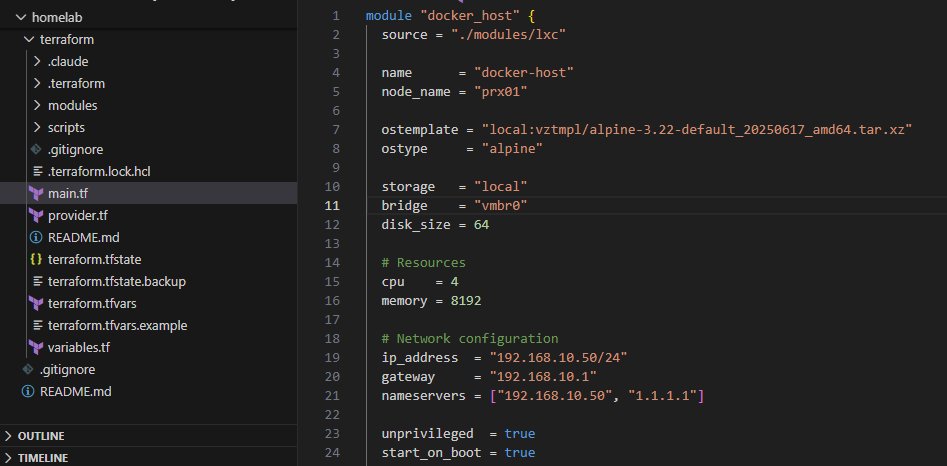Expand the modules folder chevron
This screenshot has width=947, height=466.
[37, 105]
